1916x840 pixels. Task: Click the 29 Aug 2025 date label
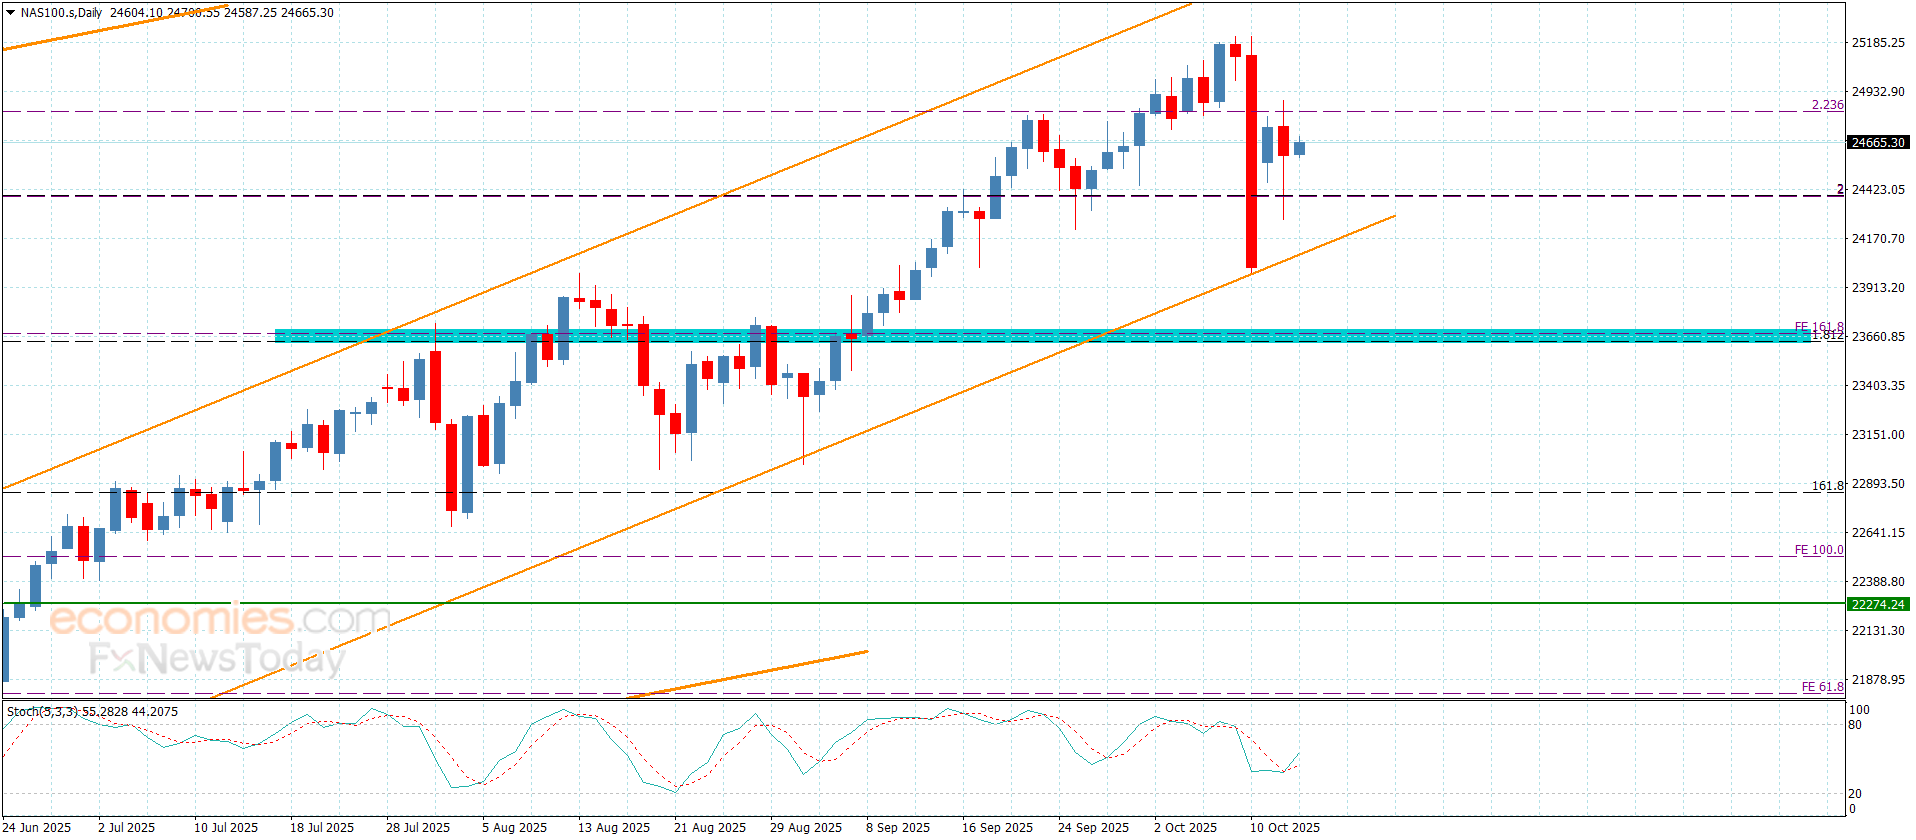(806, 827)
